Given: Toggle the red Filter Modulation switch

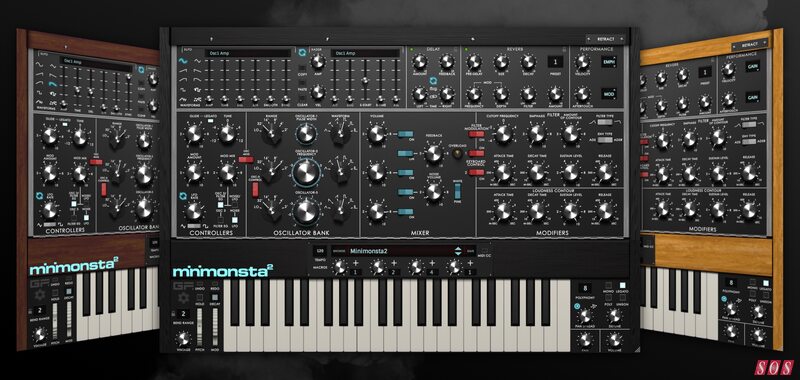Looking at the screenshot, I should [x=477, y=134].
